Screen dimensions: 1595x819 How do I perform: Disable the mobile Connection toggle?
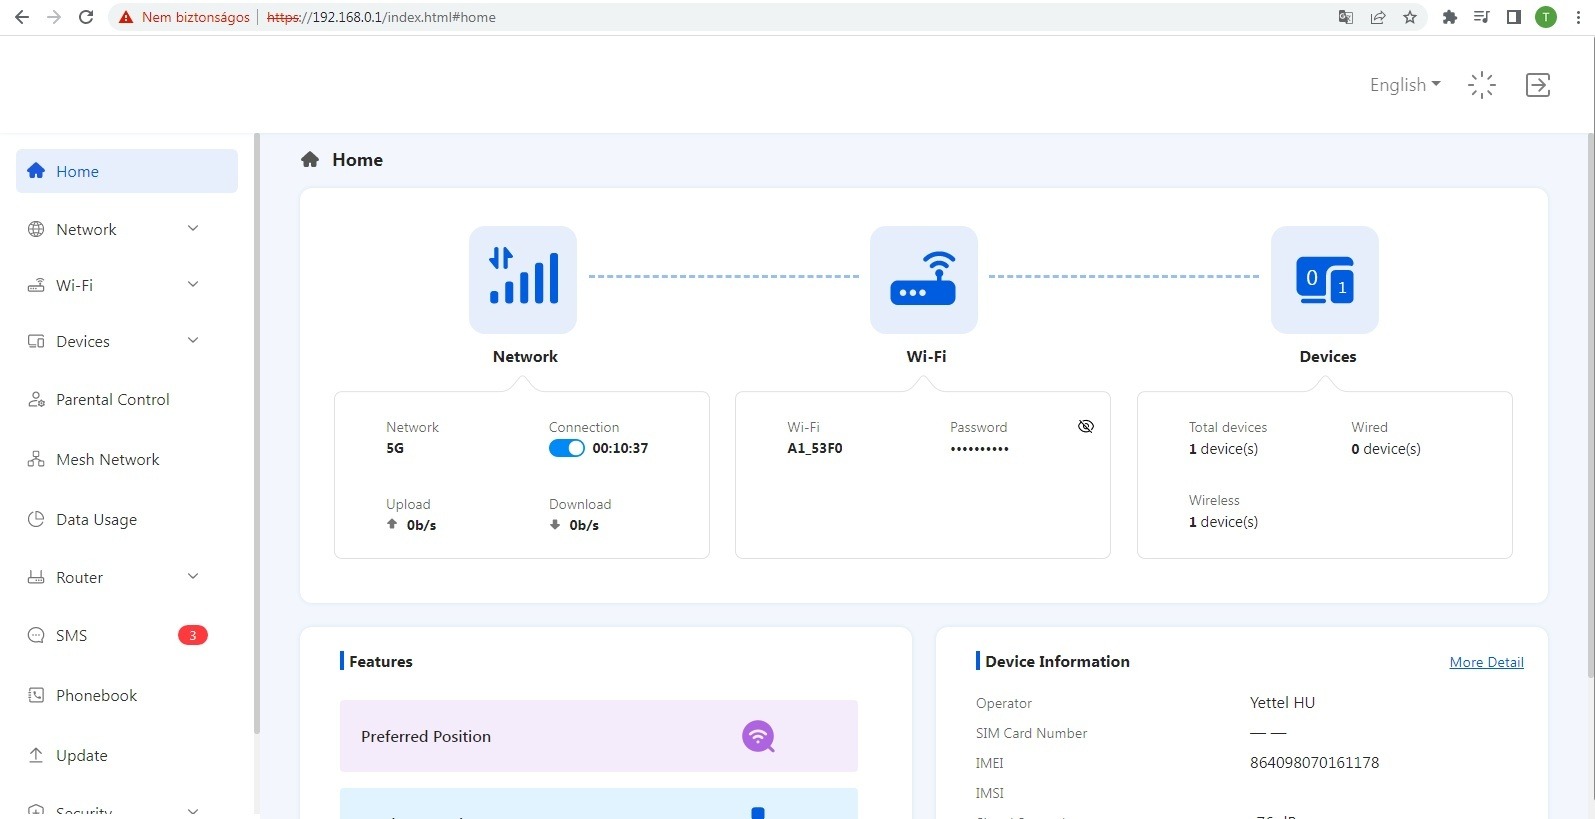[x=567, y=448]
